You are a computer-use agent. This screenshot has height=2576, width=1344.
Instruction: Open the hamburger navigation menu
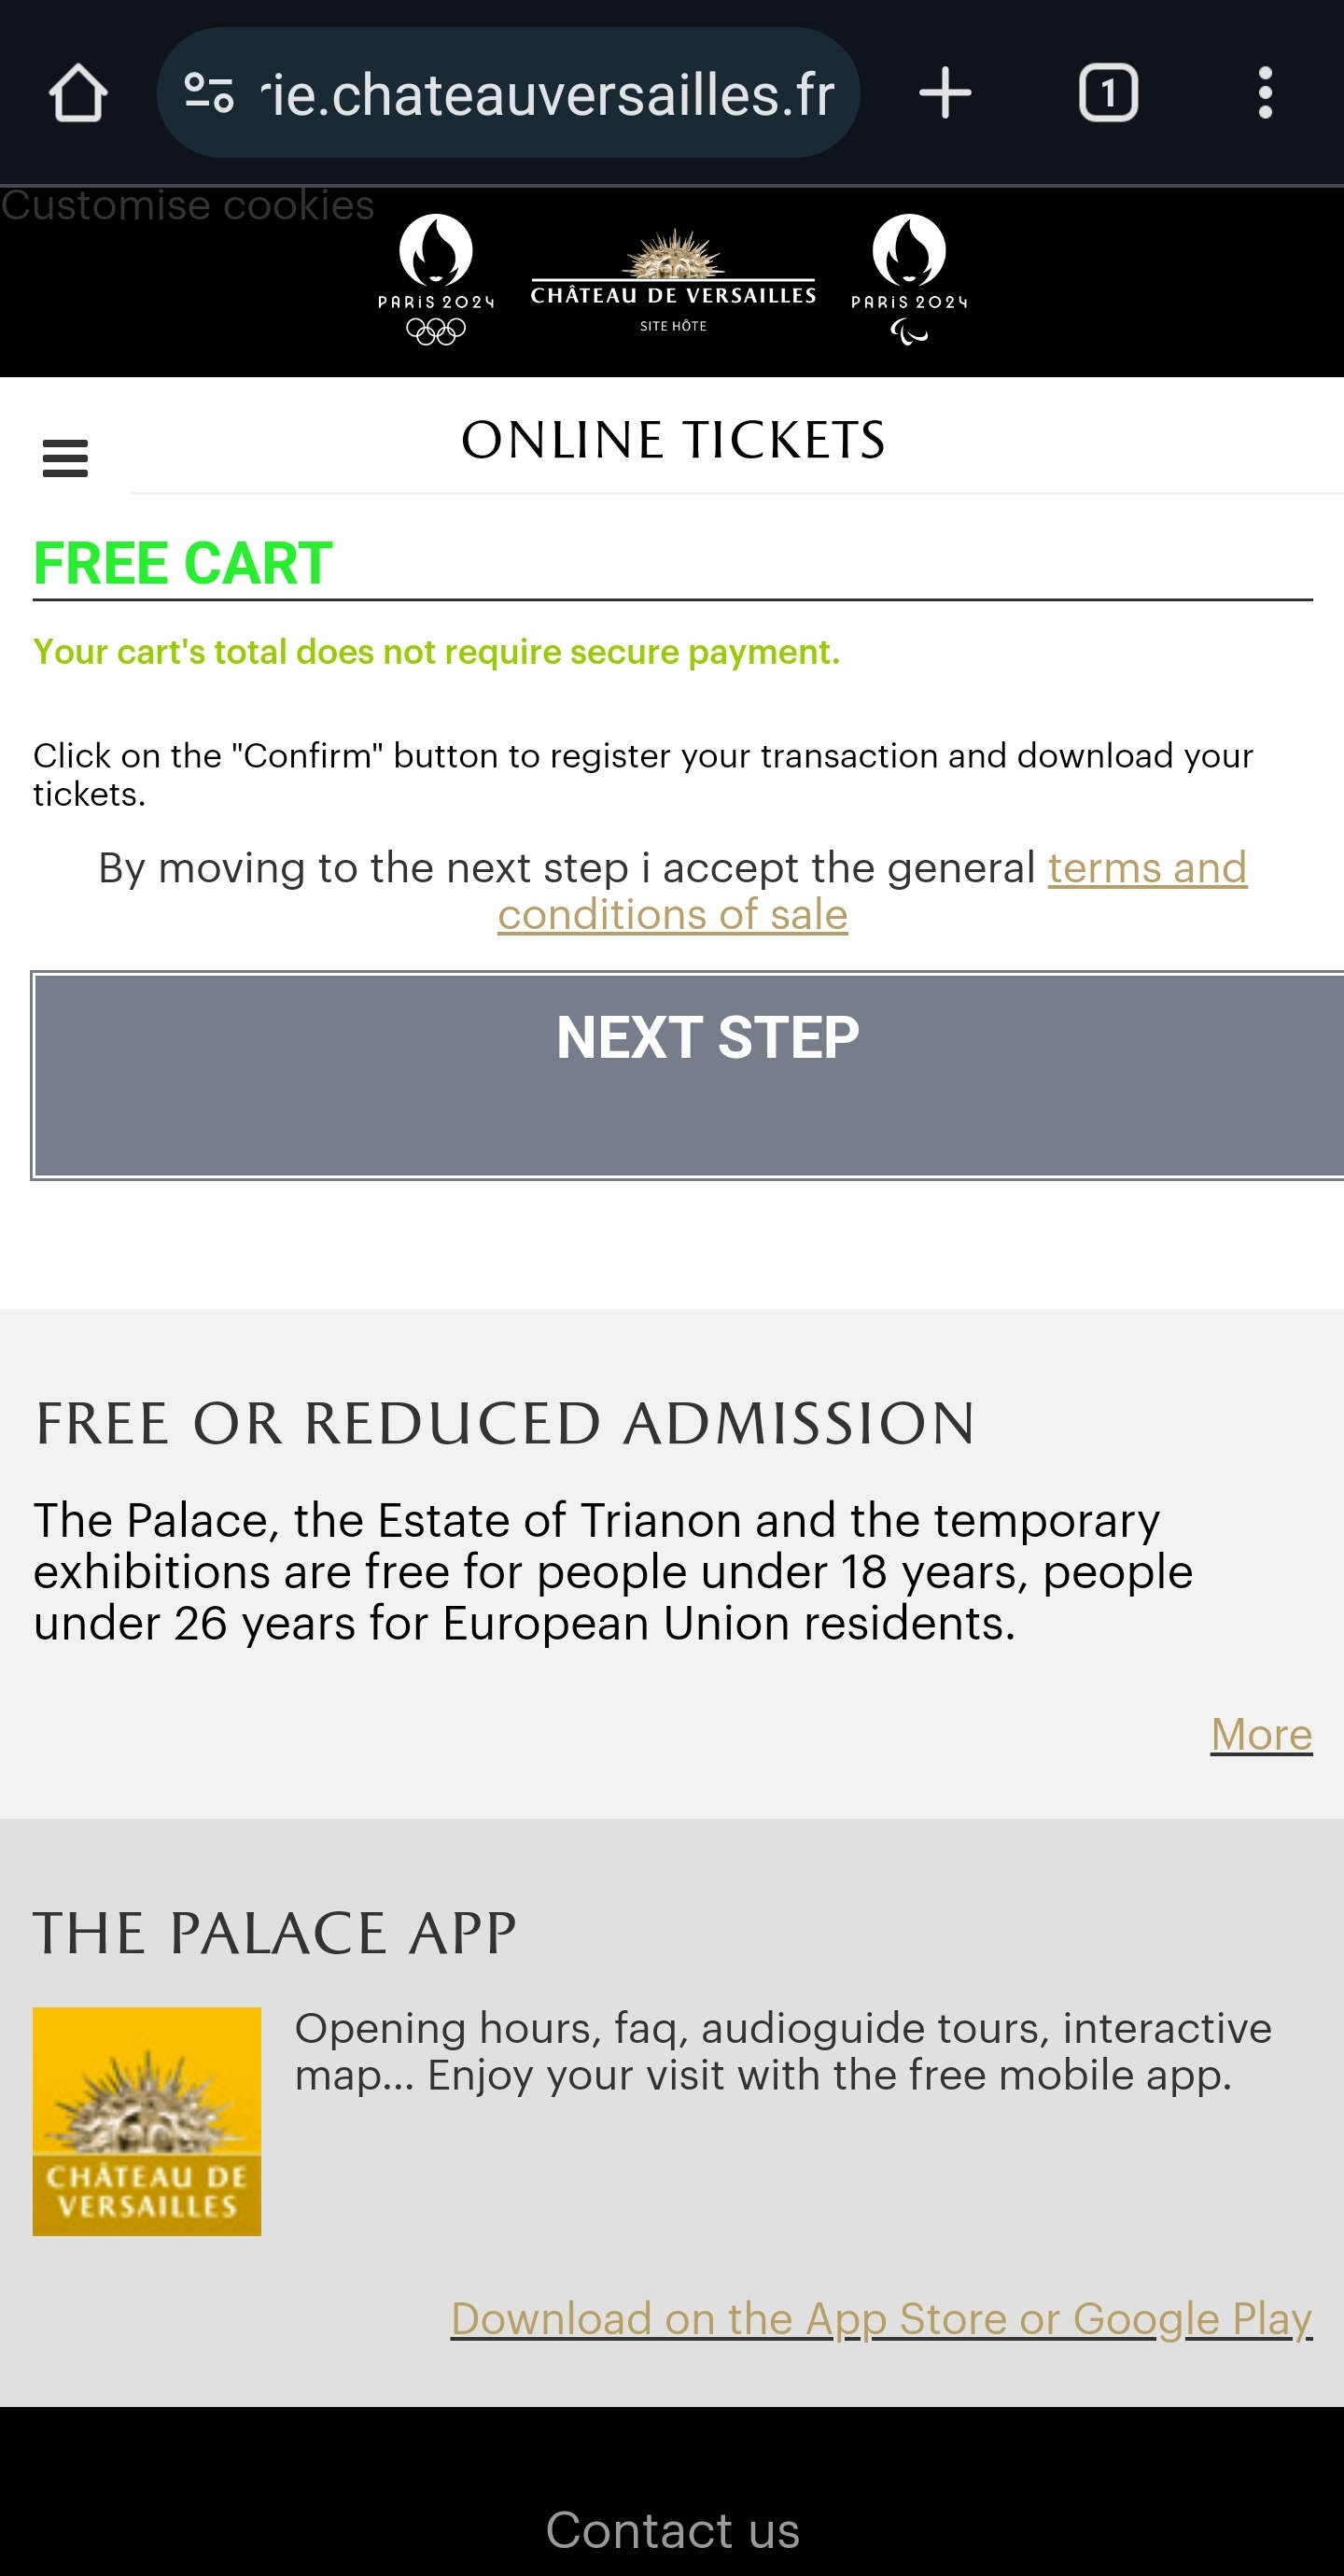pyautogui.click(x=66, y=459)
